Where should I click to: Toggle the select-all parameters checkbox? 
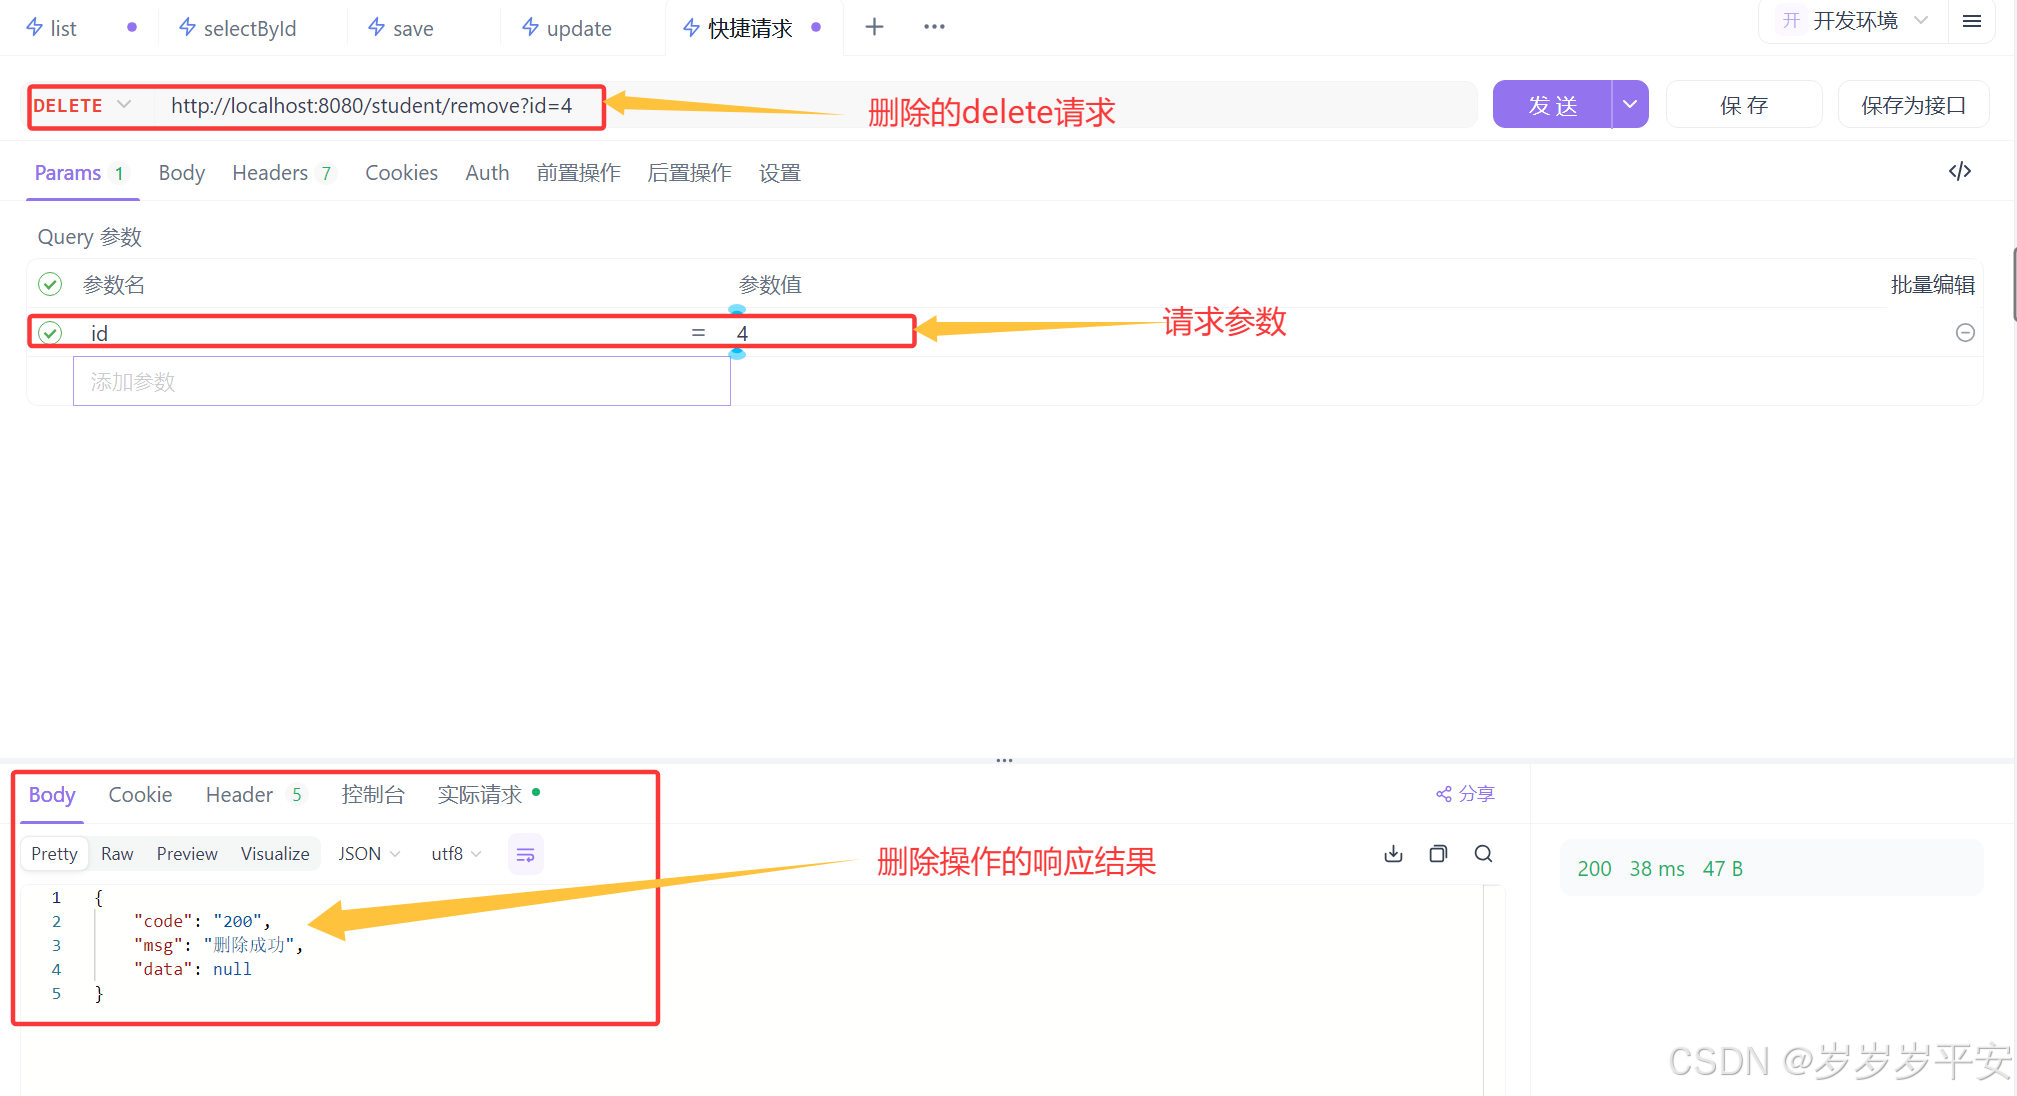pyautogui.click(x=50, y=284)
